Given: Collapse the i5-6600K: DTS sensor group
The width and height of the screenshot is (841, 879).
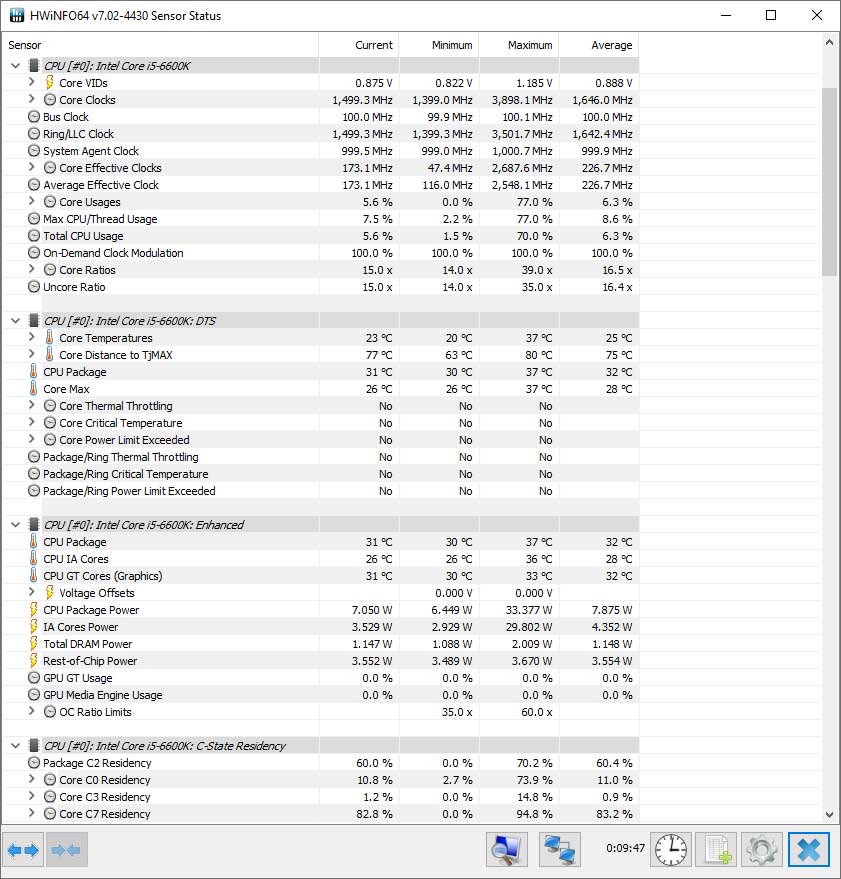Looking at the screenshot, I should (x=16, y=321).
